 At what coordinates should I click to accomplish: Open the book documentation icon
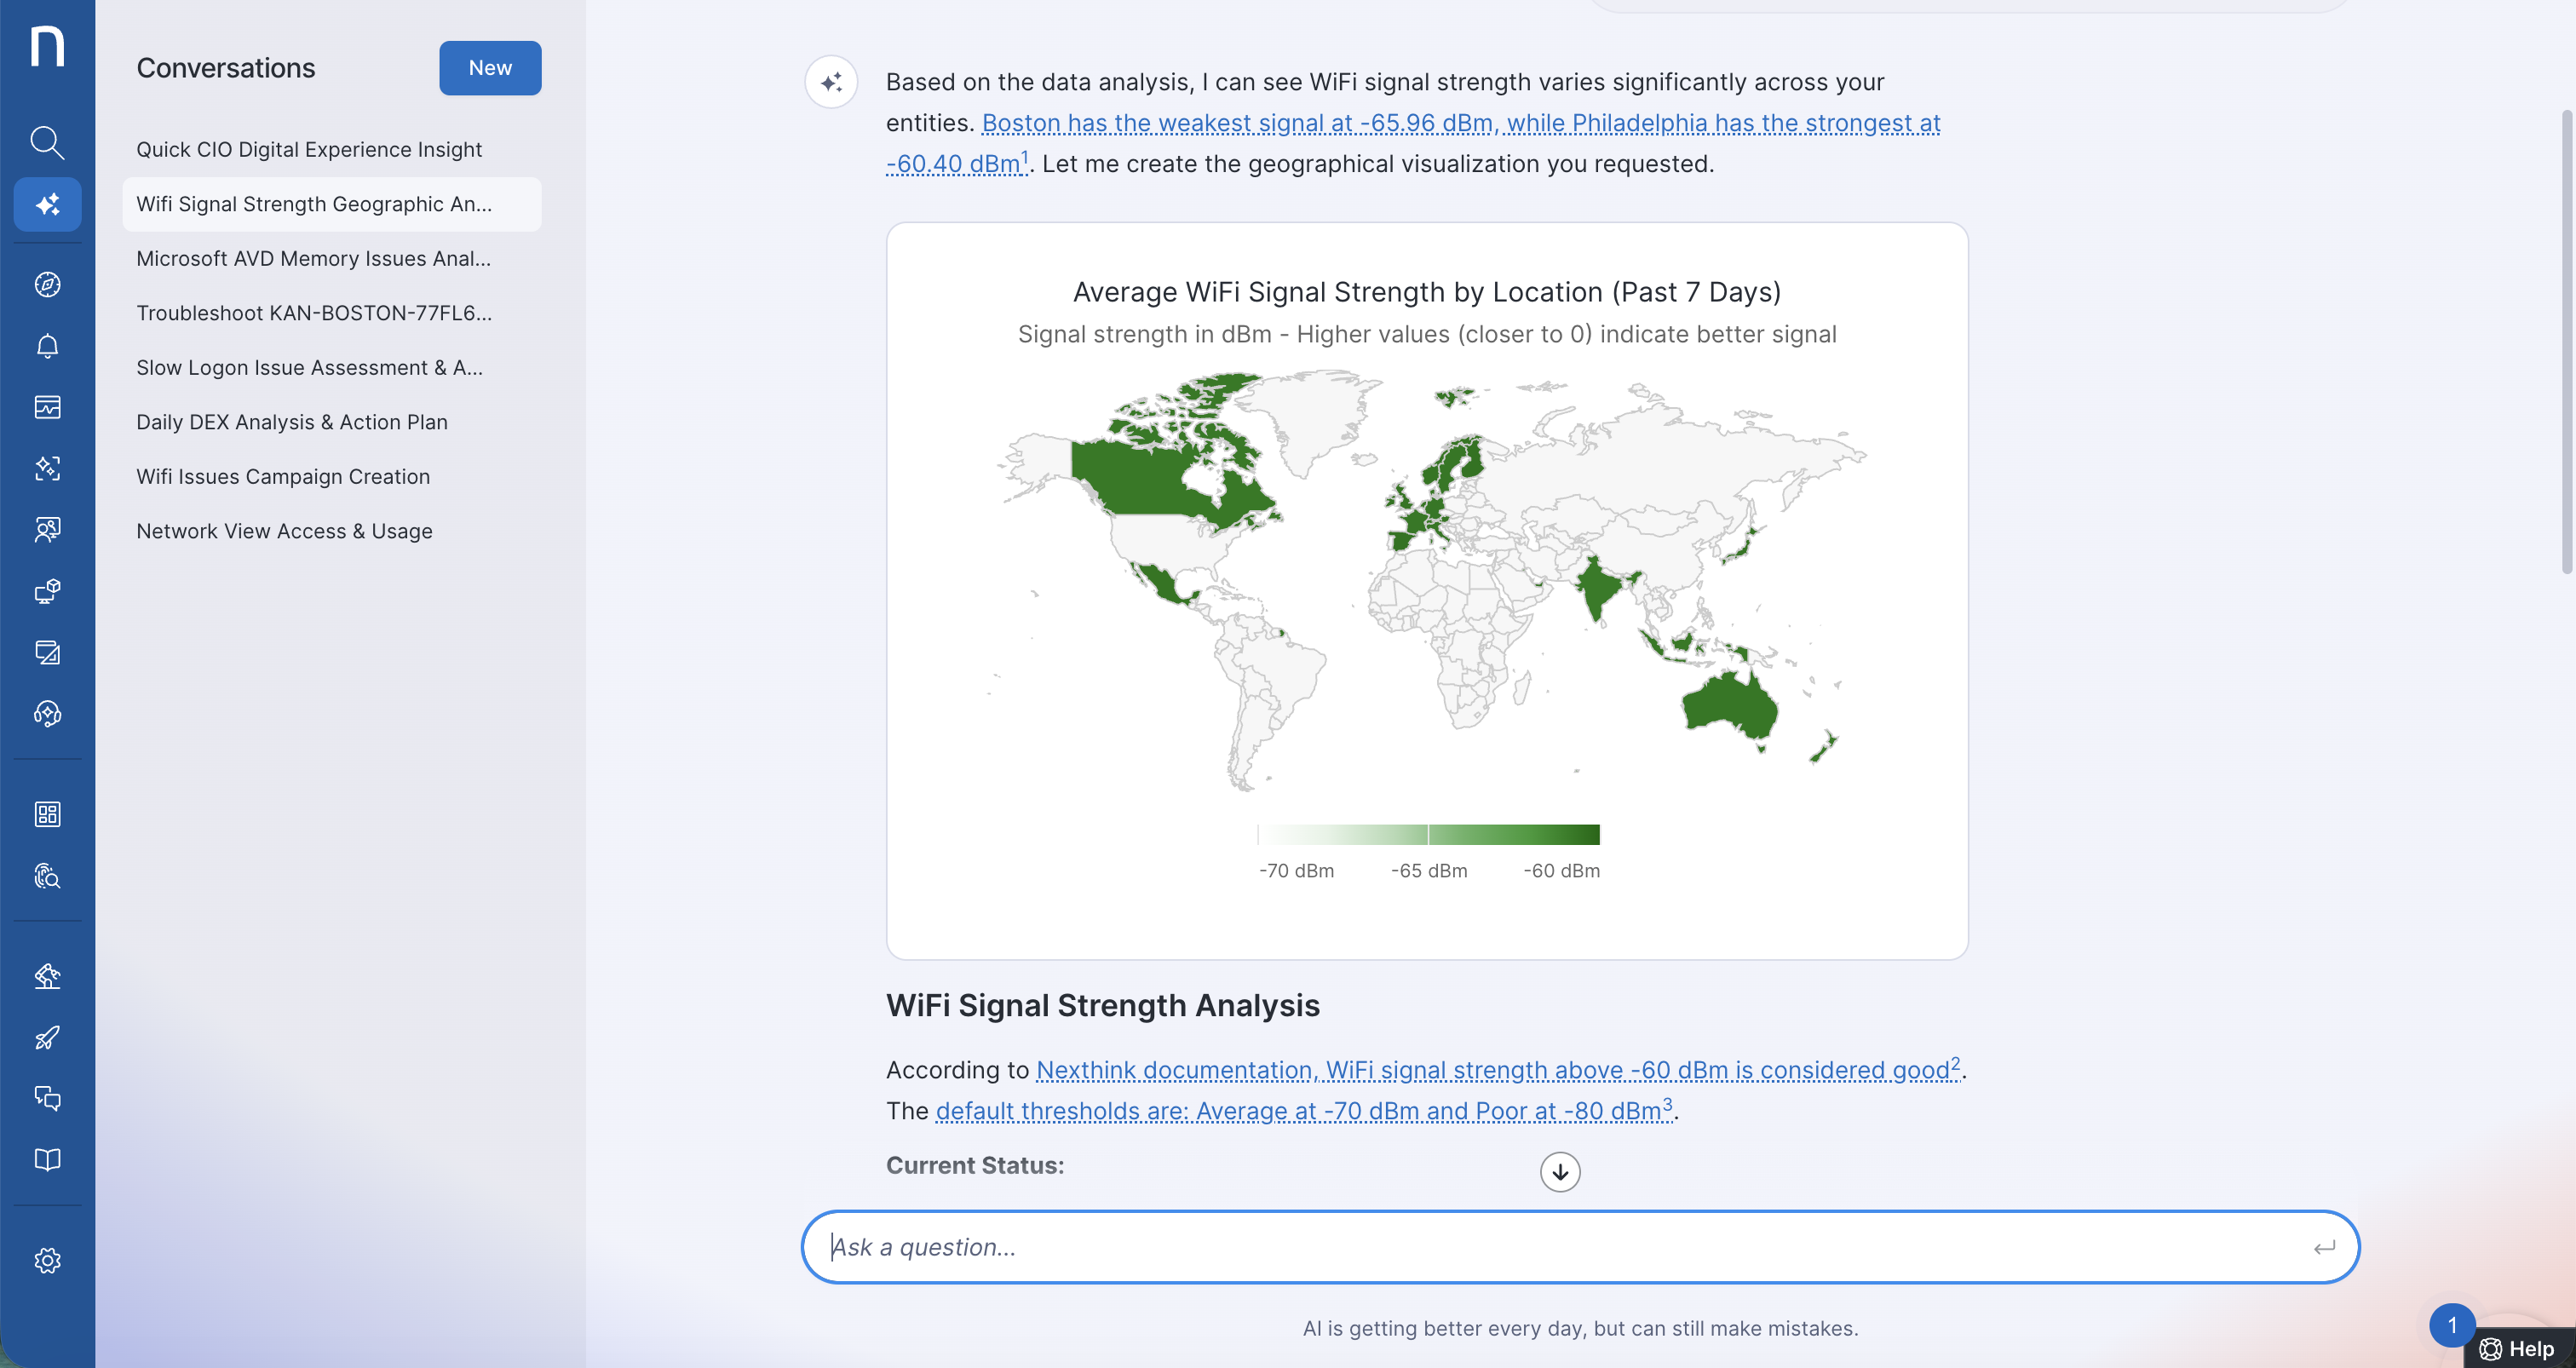coord(47,1159)
